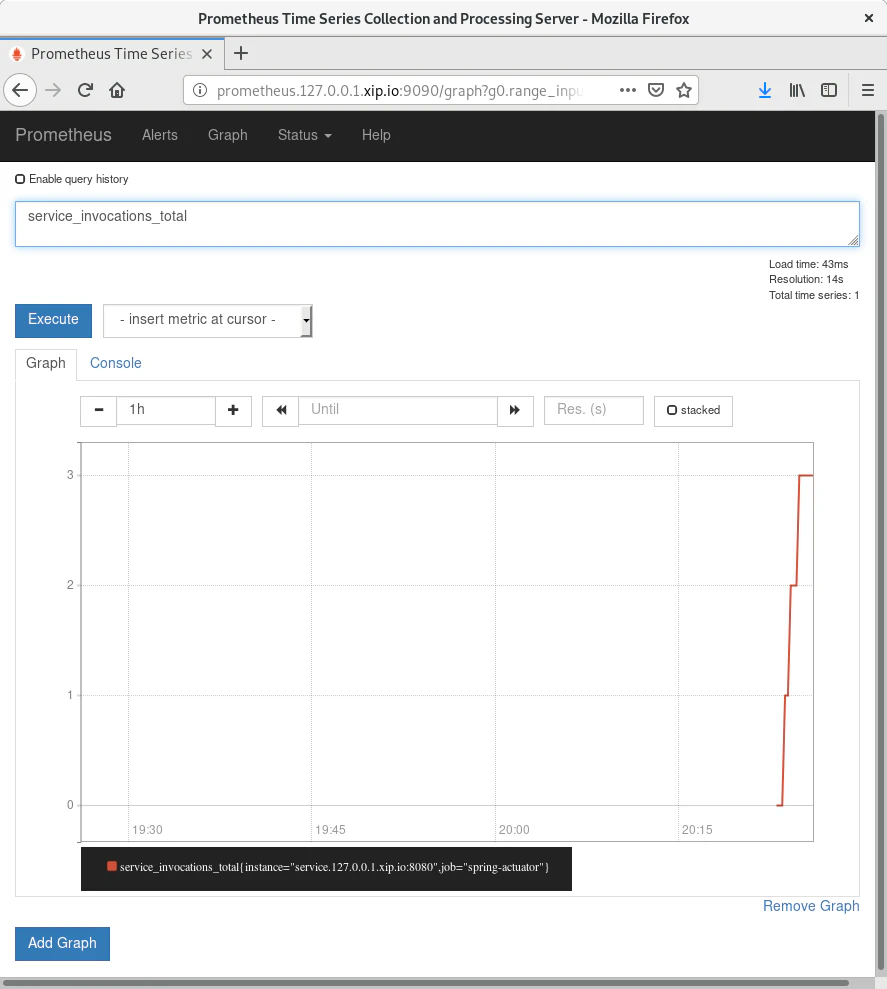Switch to the Console tab
Screen dimensions: 887x989
(116, 363)
